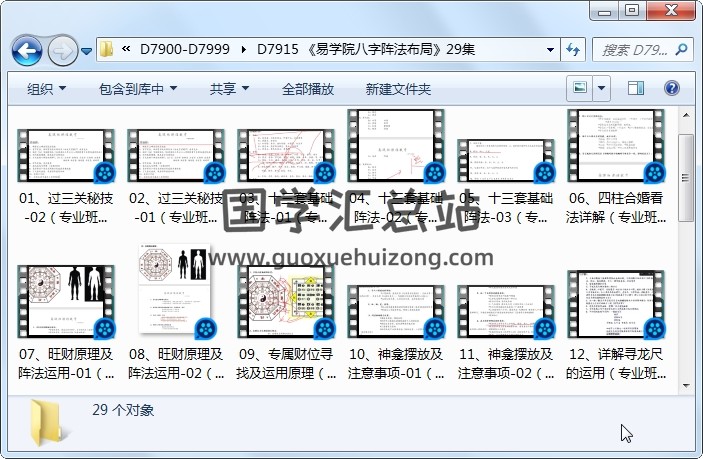The image size is (703, 459).
Task: Click file name 12、详解寻龙尺的运用
Action: point(616,364)
